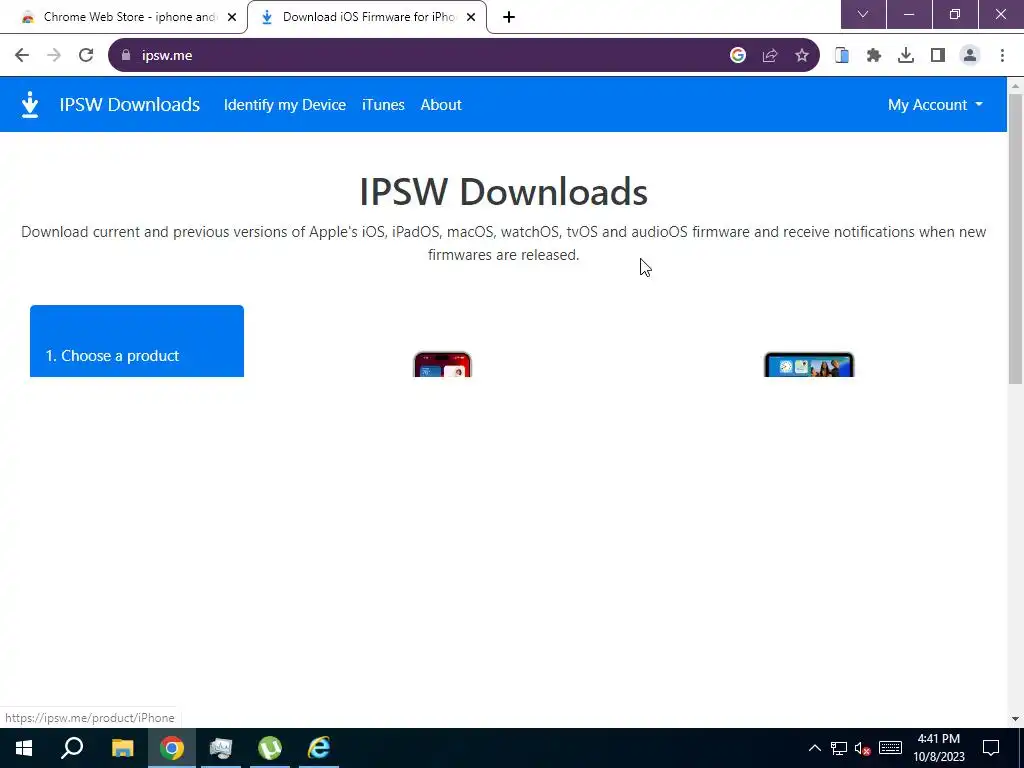Go back using browser back arrow

tap(22, 56)
